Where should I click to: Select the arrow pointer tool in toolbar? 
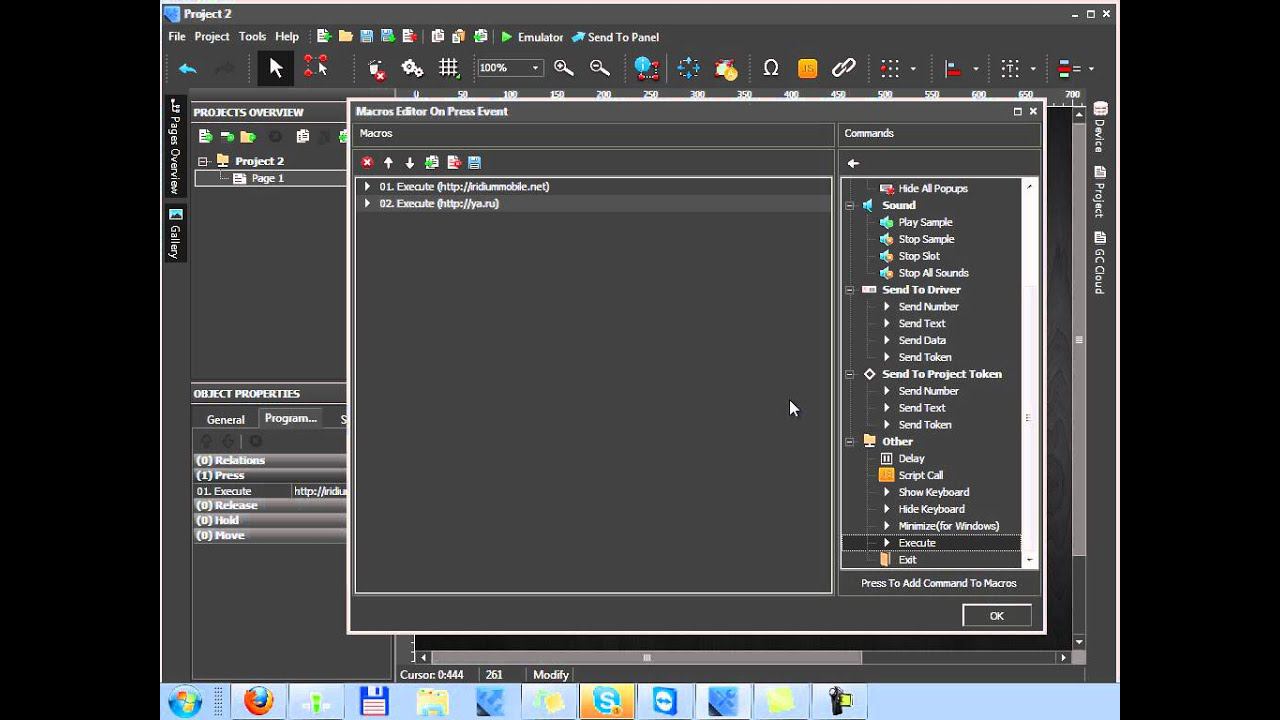pyautogui.click(x=276, y=68)
